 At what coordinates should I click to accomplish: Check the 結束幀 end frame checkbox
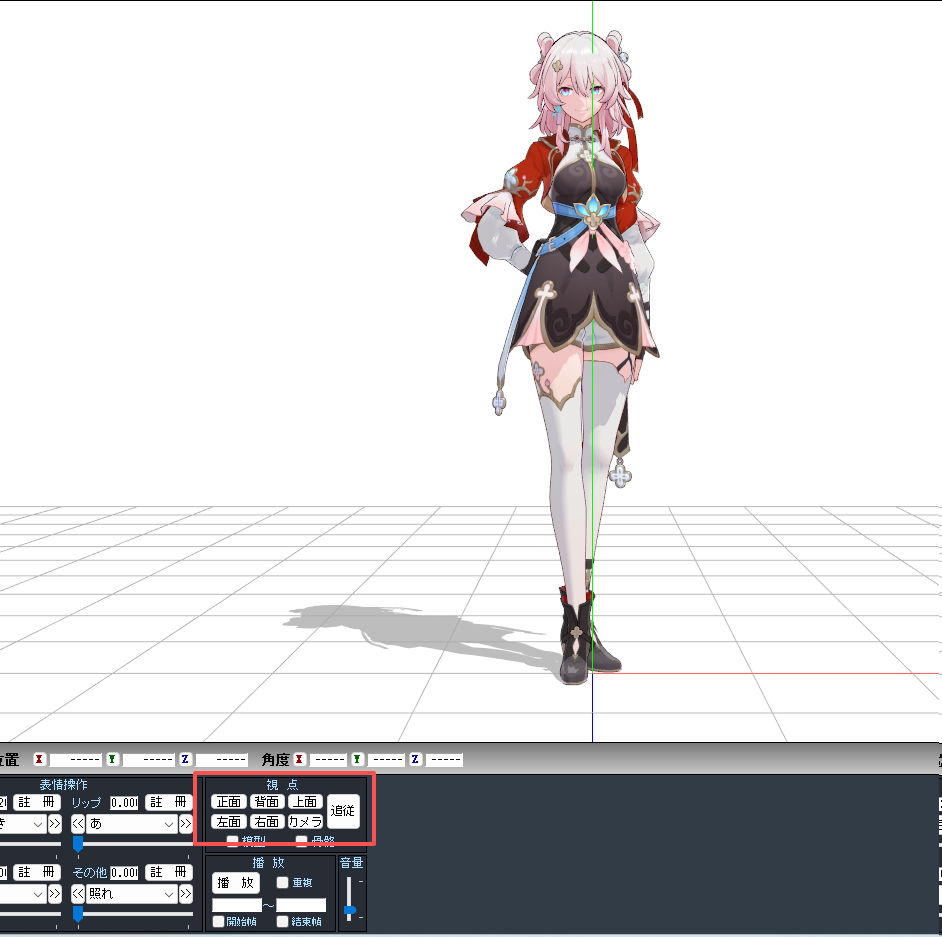pyautogui.click(x=283, y=922)
